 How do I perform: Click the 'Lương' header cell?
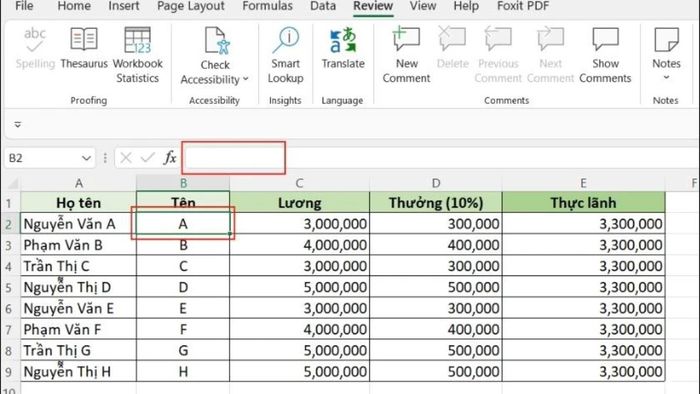tap(300, 203)
